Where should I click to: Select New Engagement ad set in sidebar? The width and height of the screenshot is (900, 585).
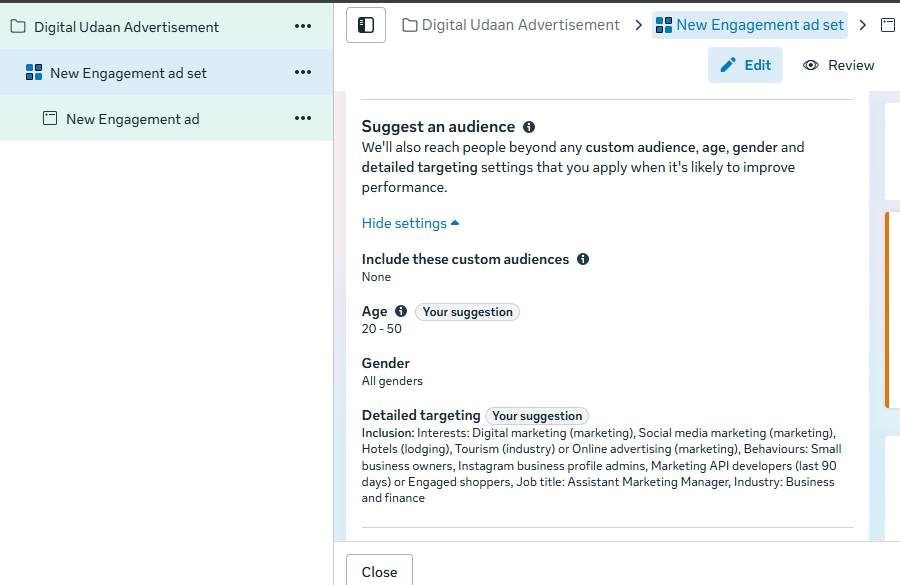[128, 73]
